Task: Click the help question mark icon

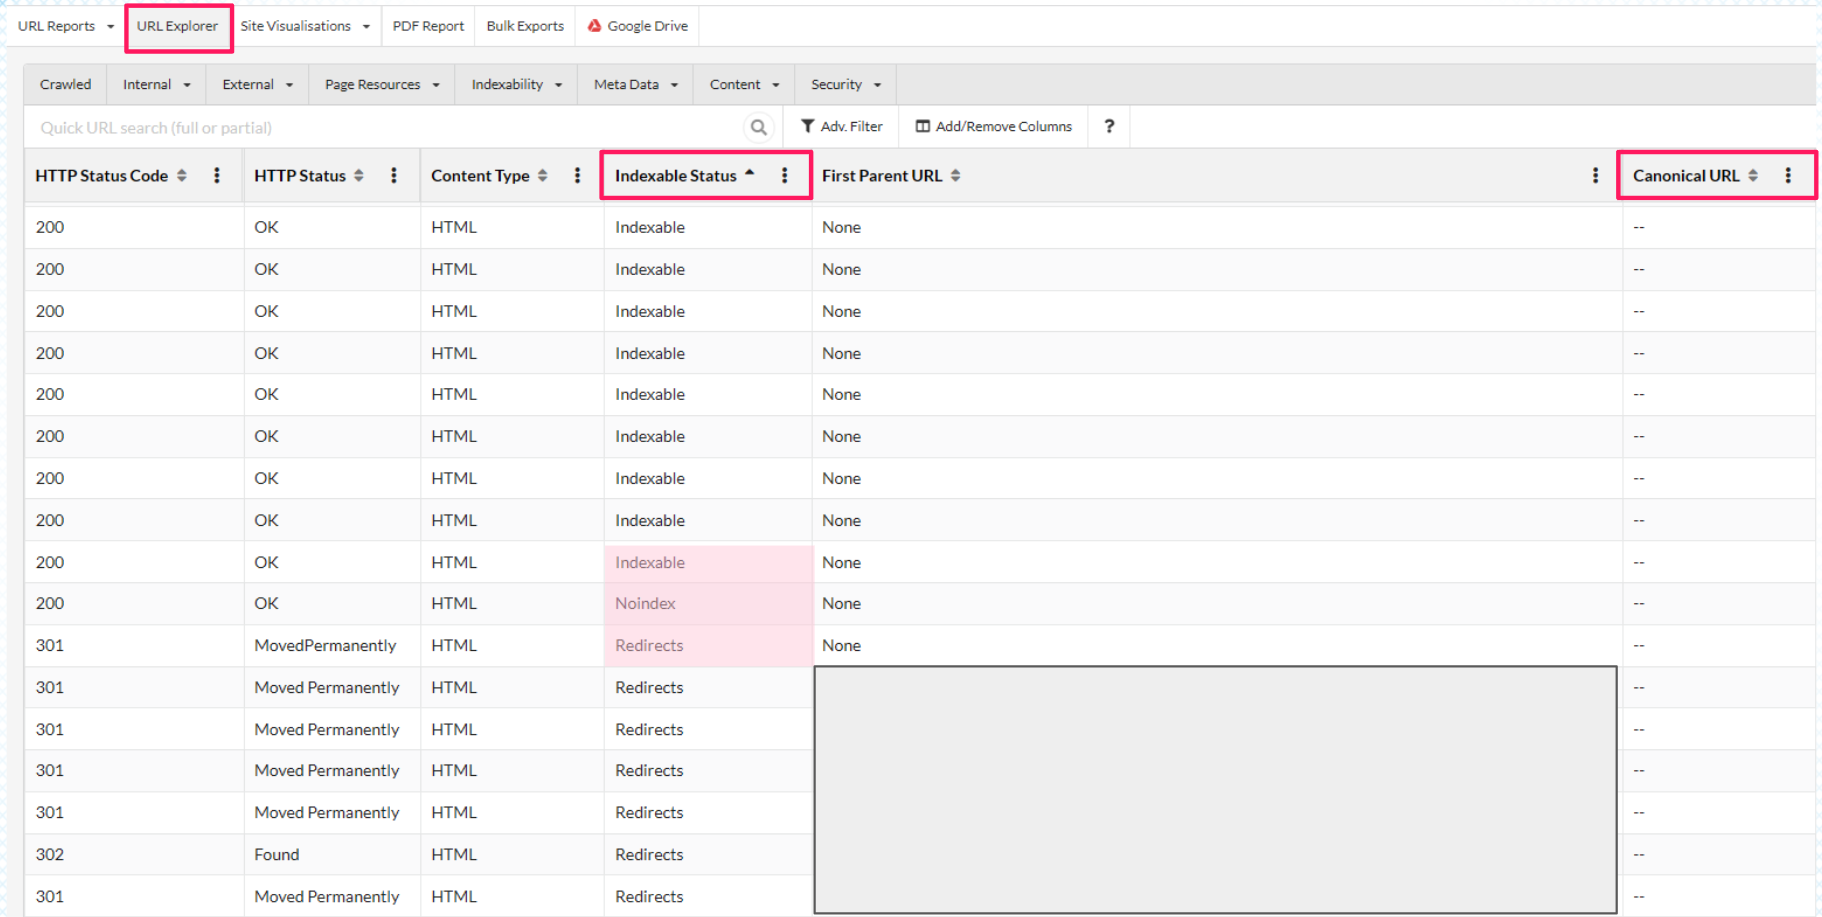Action: (1108, 126)
